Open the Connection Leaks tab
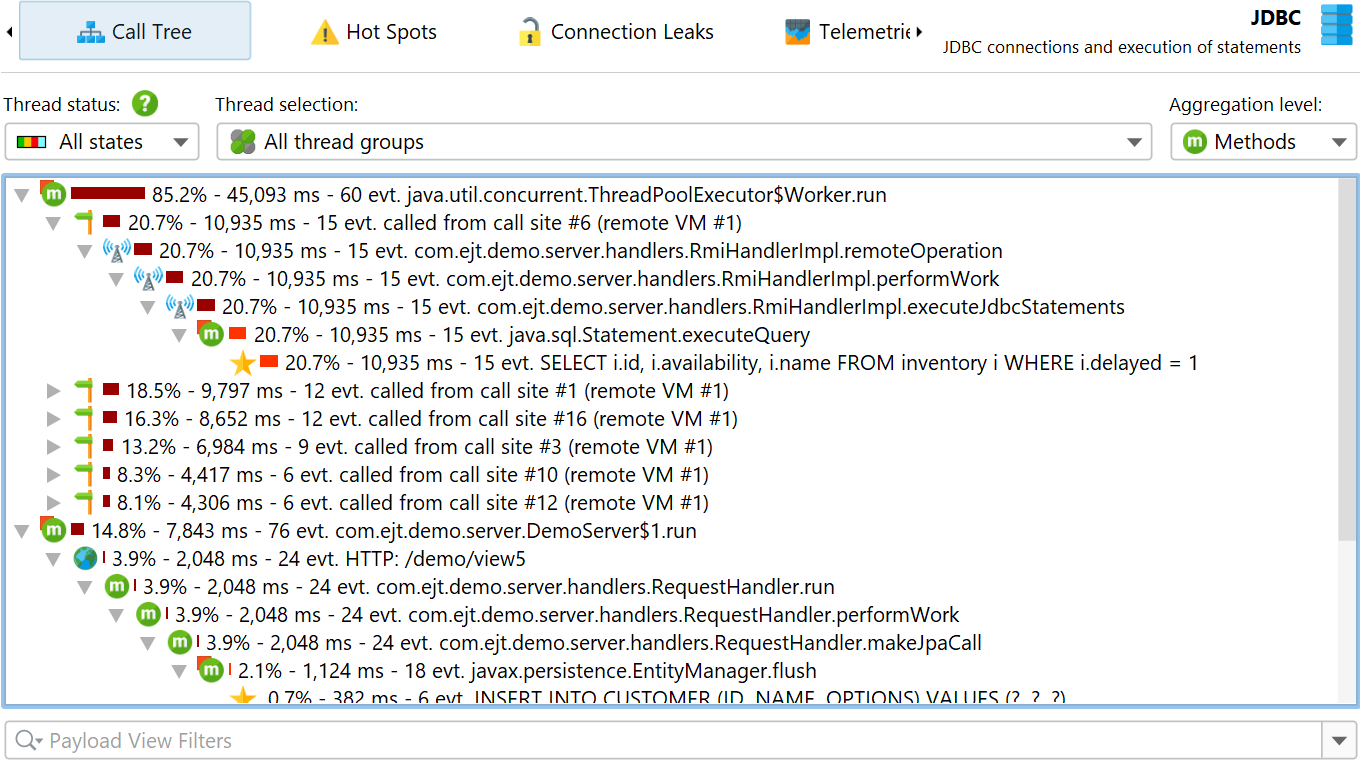This screenshot has height=763, width=1360. 615,32
